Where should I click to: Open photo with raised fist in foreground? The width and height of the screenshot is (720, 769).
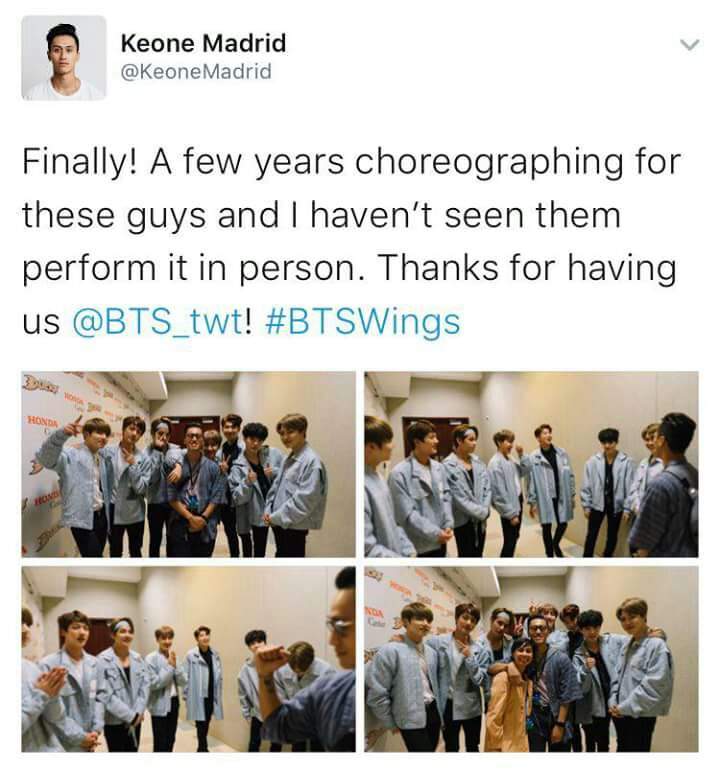click(x=188, y=659)
